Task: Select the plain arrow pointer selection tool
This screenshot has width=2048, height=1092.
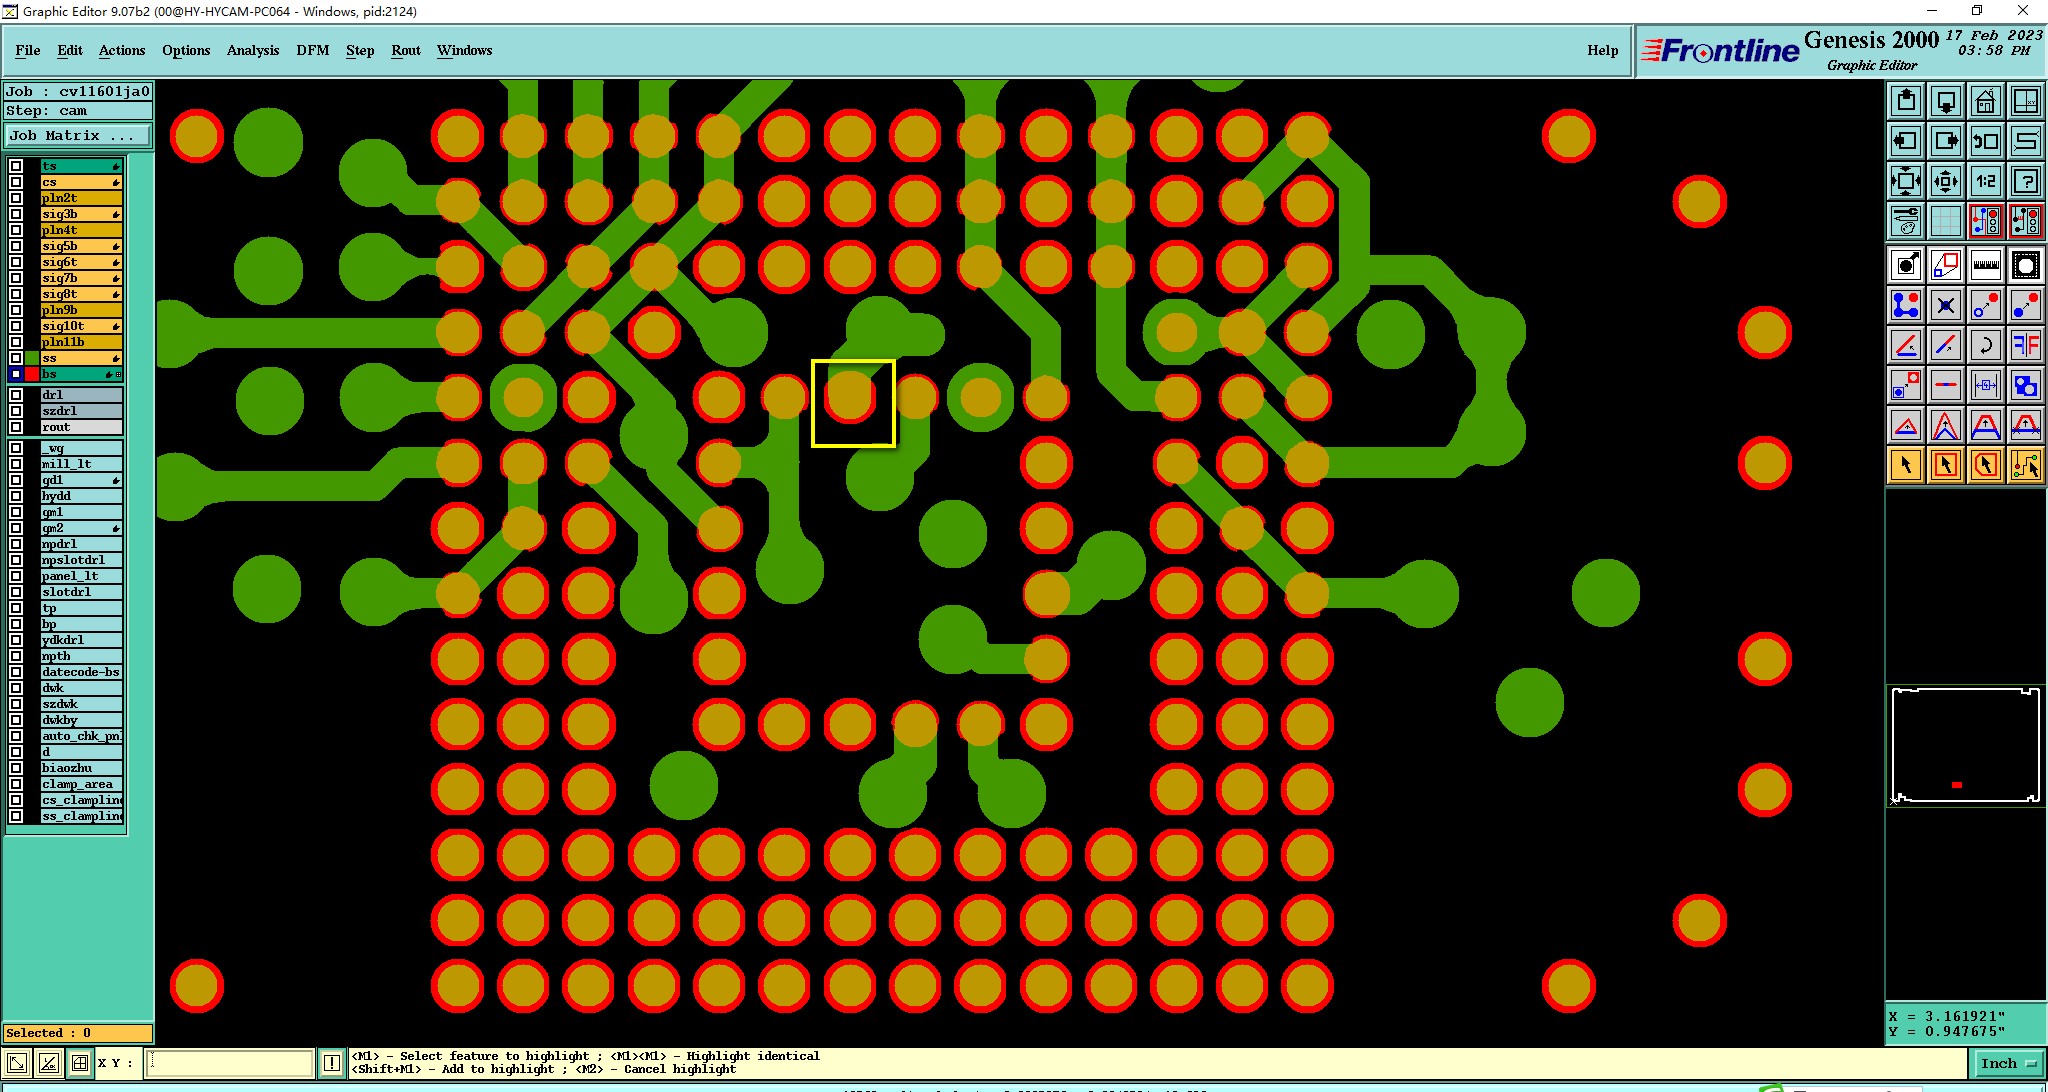Action: click(x=1906, y=465)
